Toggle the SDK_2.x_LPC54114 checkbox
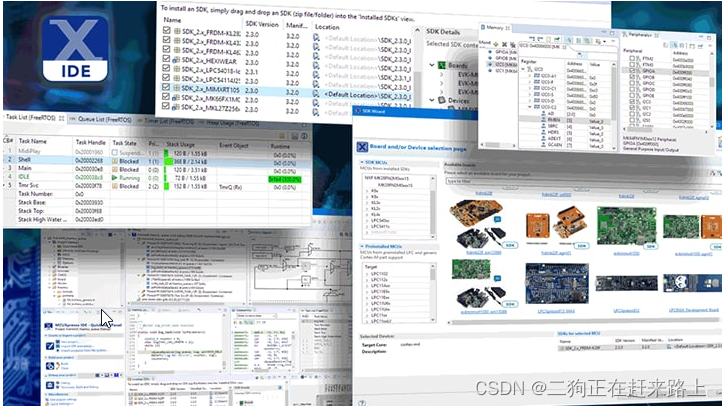Screen dimensions: 722x407 166,78
